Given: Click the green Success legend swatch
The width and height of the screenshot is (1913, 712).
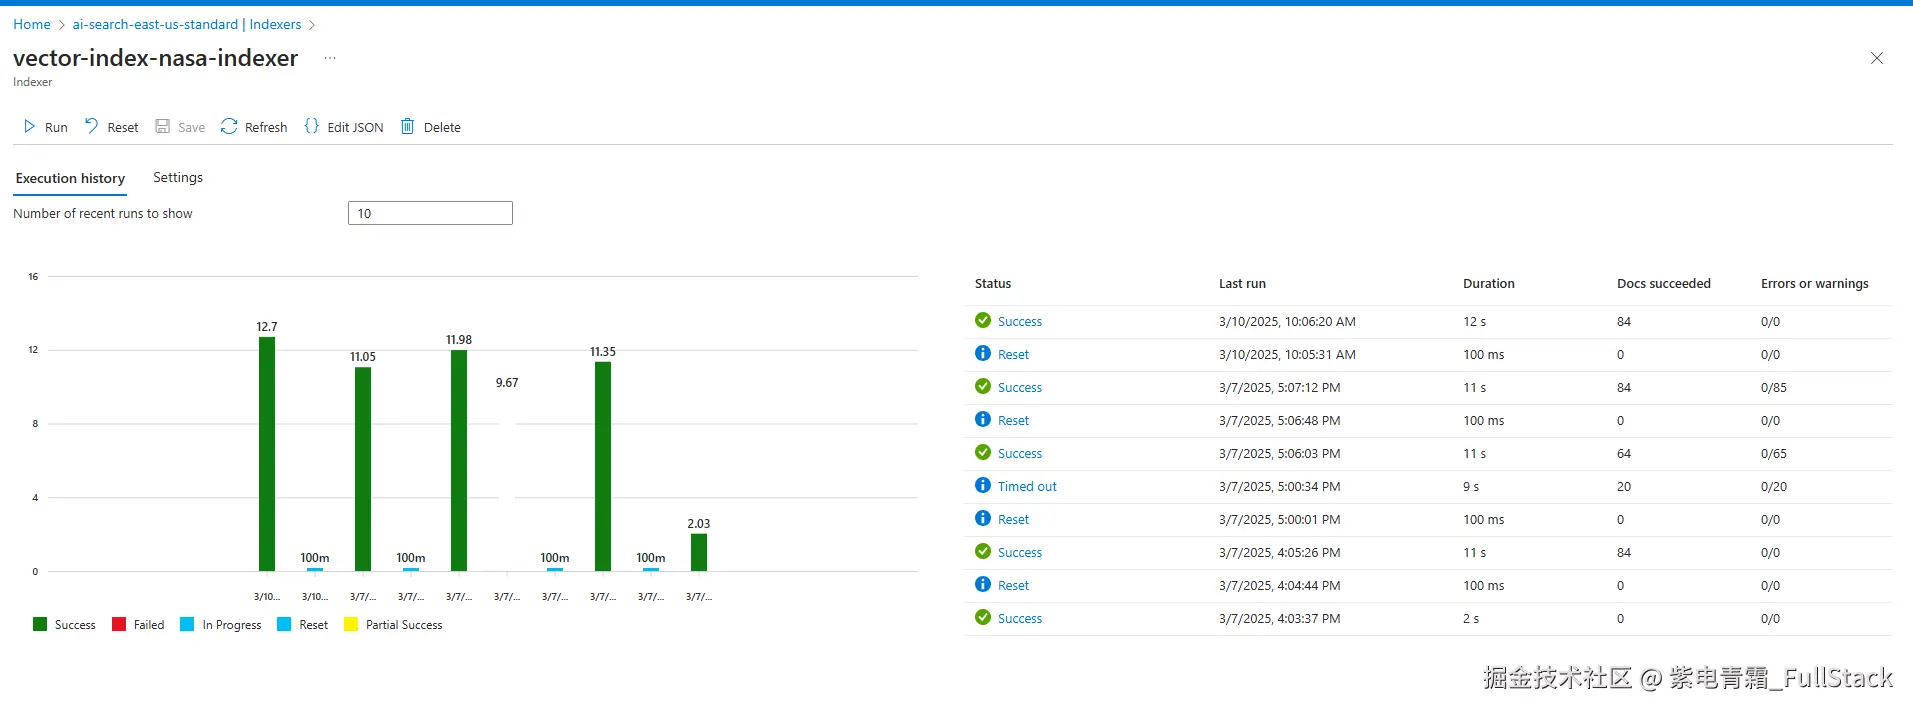Looking at the screenshot, I should point(40,624).
